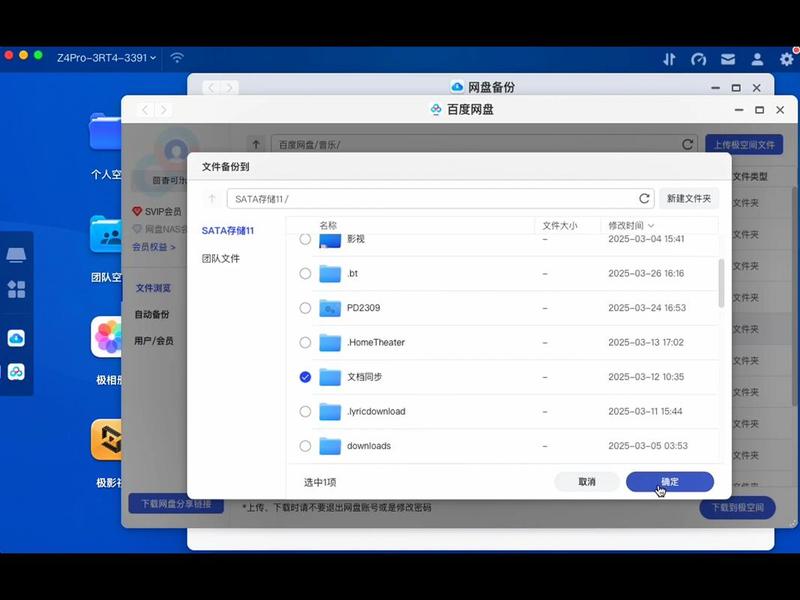Click the yellow macOS minimize dot
Viewport: 800px width, 600px height.
[23, 55]
